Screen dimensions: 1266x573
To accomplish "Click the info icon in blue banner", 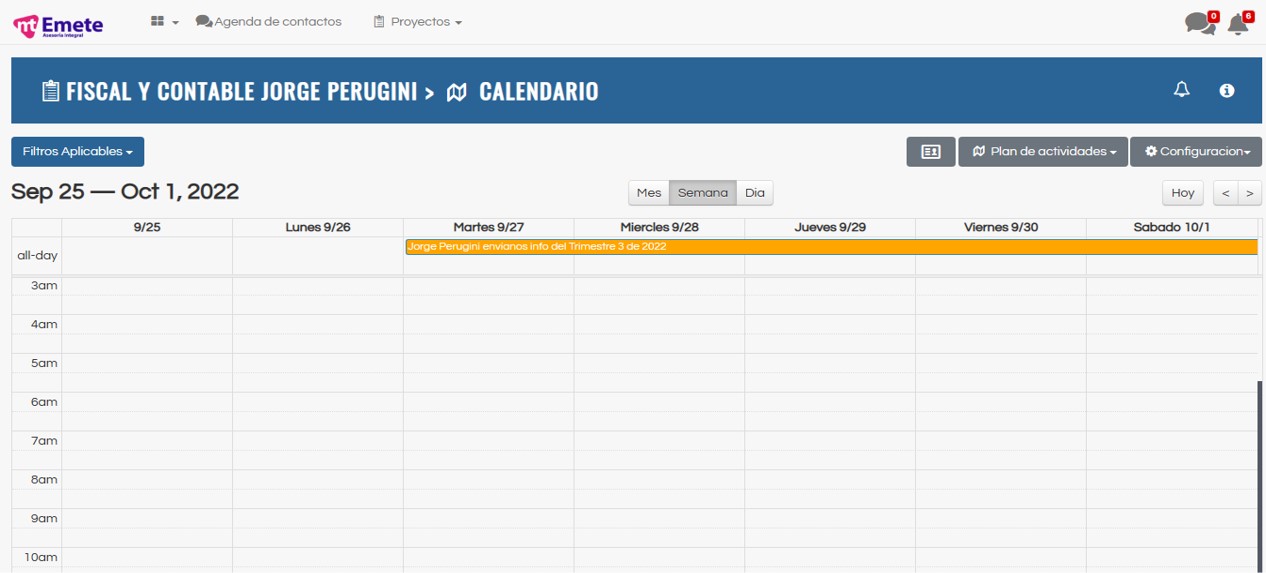I will point(1226,91).
